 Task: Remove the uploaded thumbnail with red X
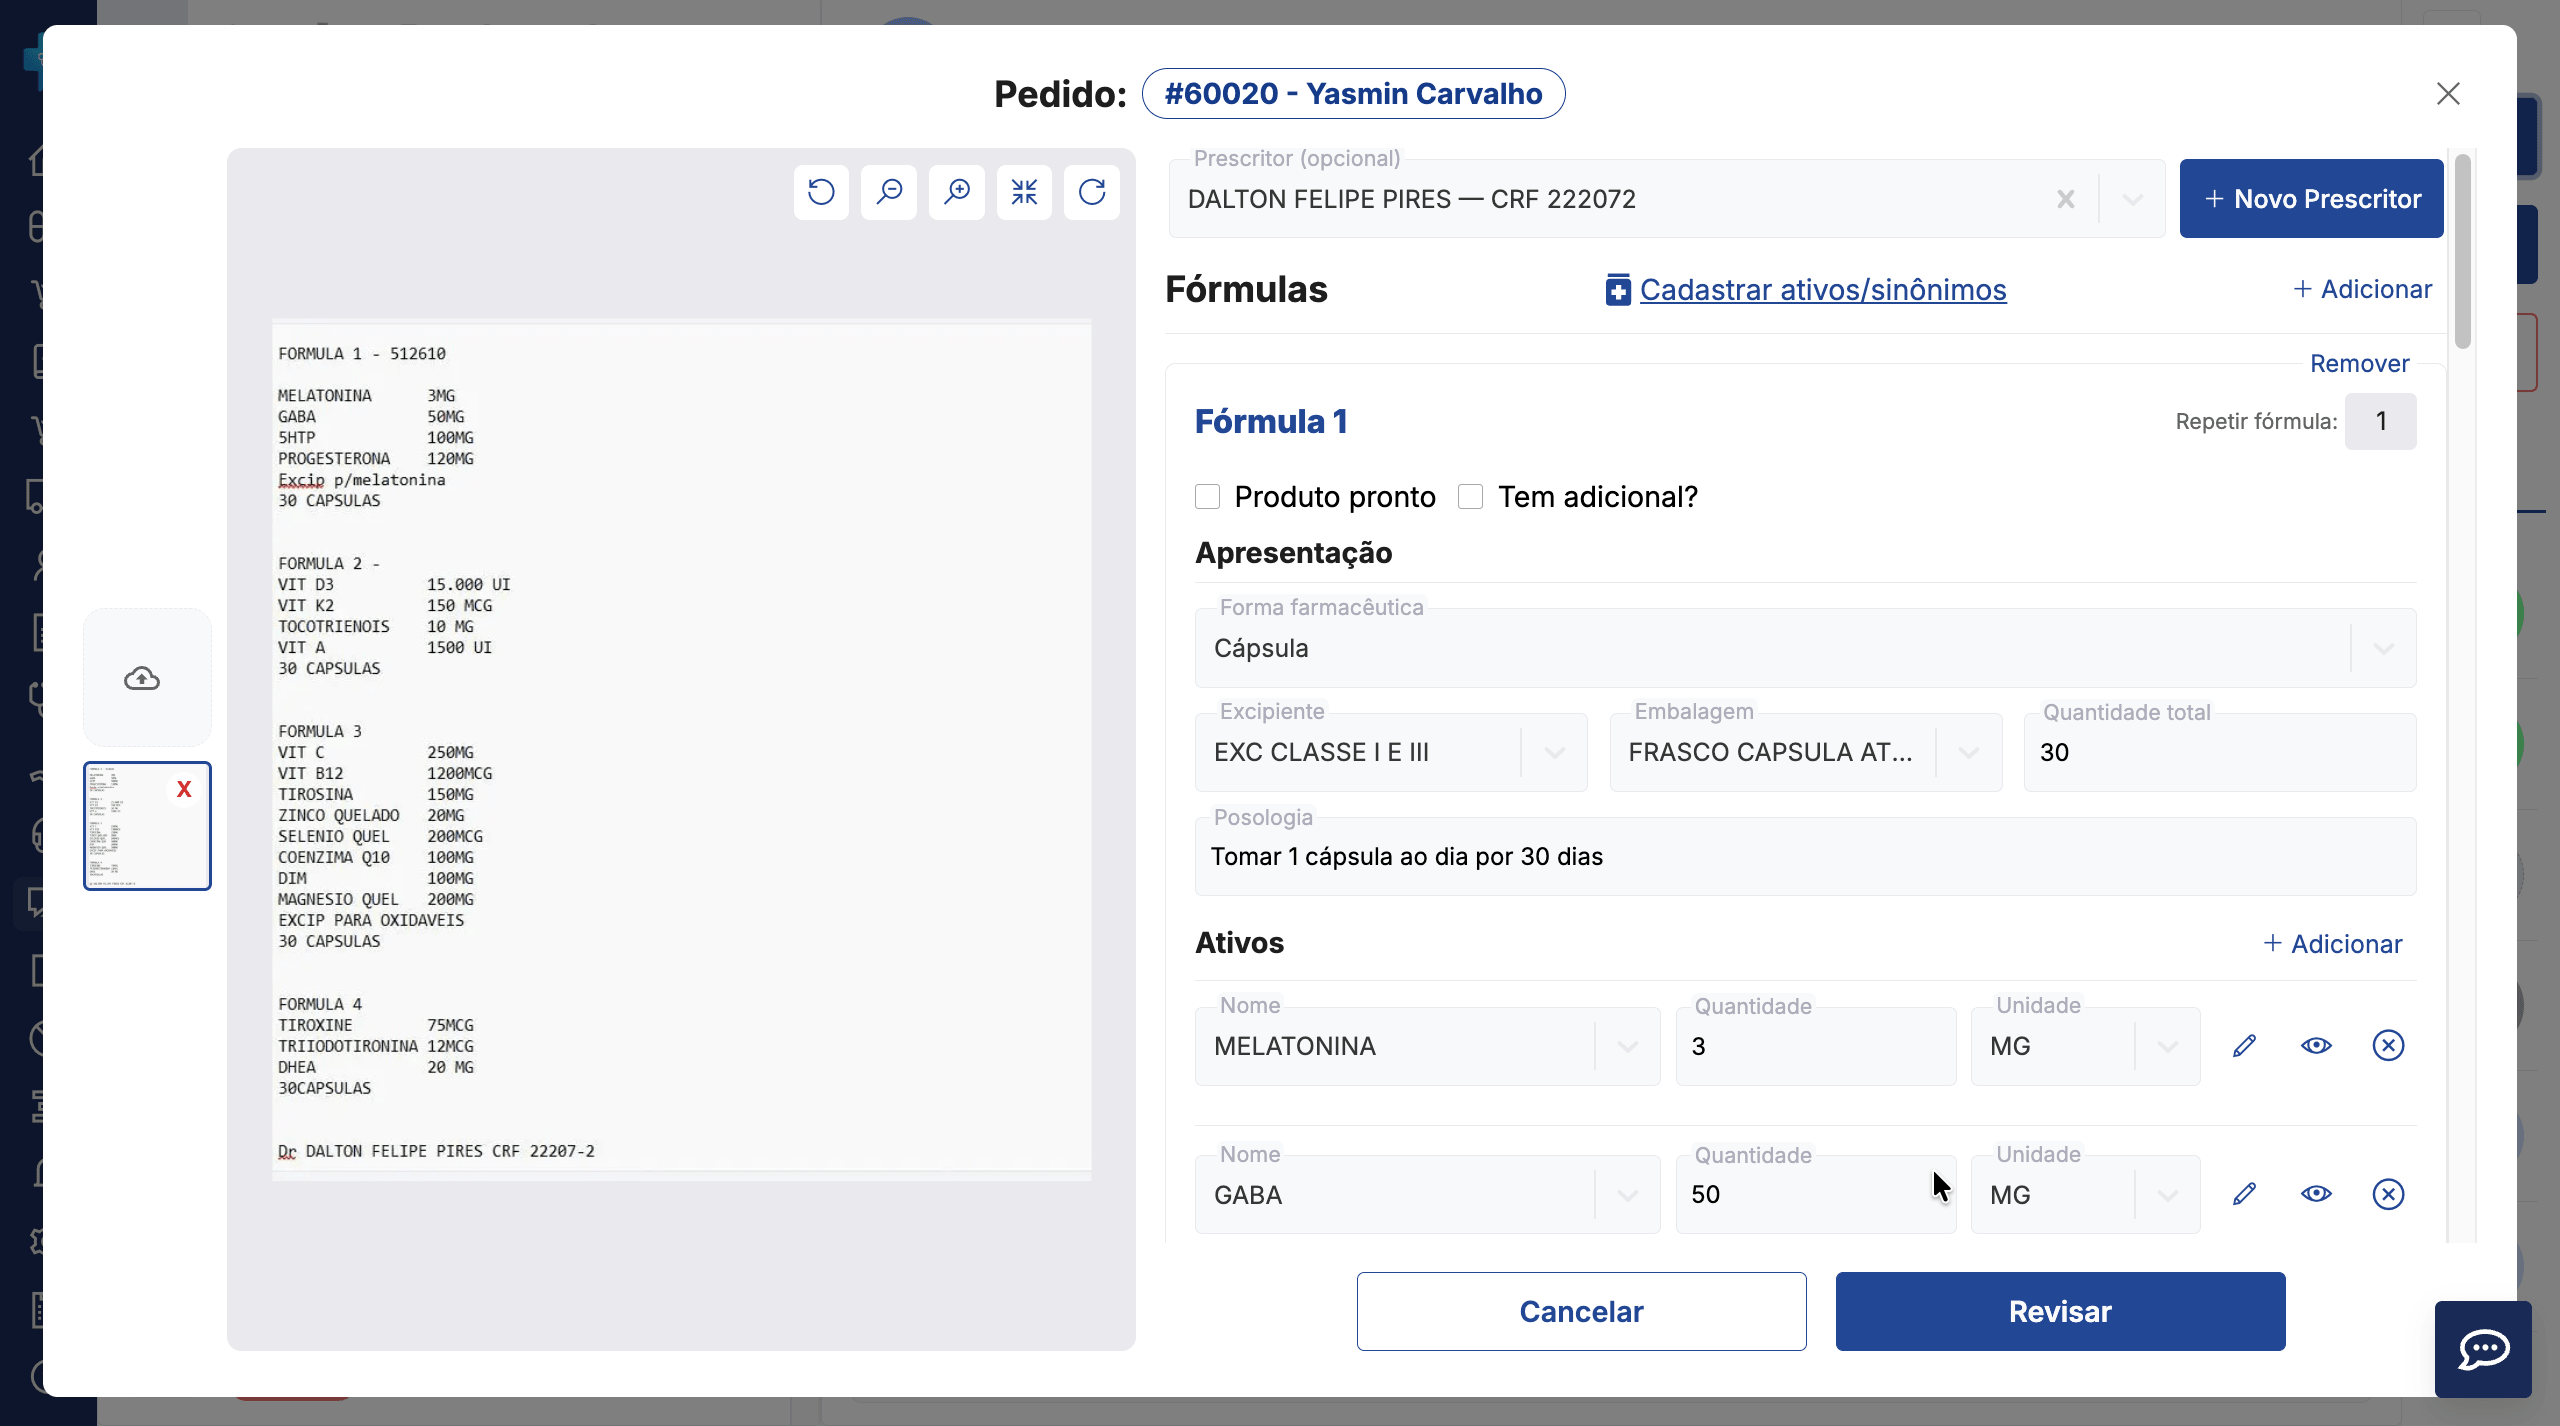pos(184,789)
